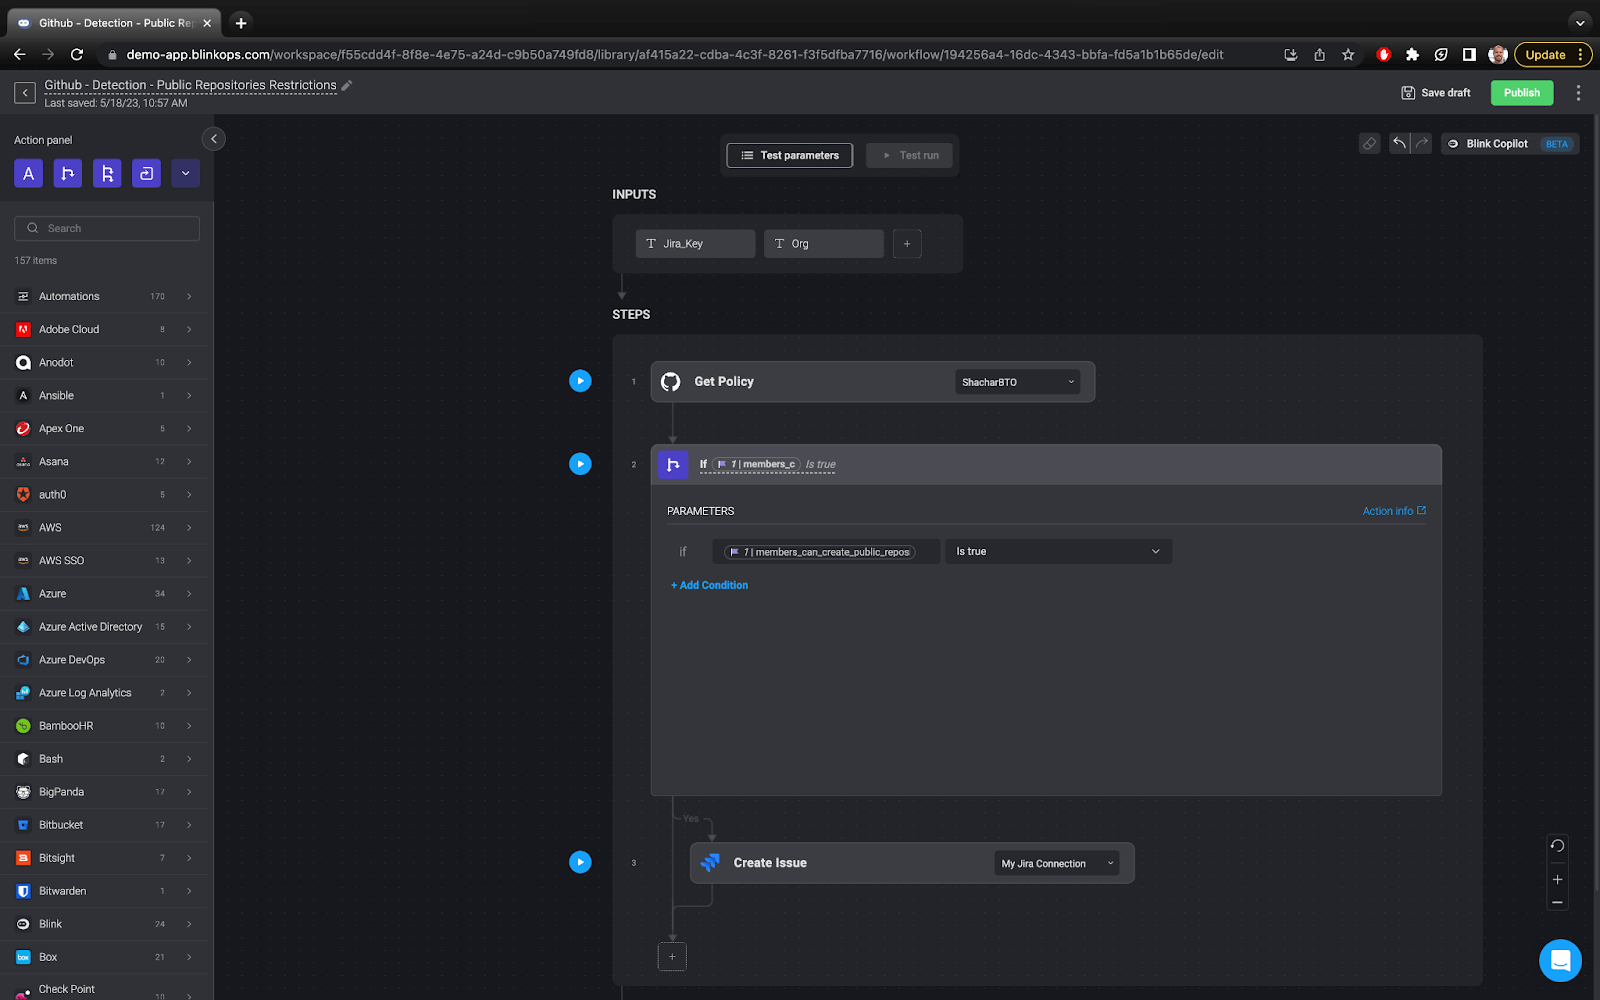Redo the workflow change
Image resolution: width=1600 pixels, height=1000 pixels.
[x=1421, y=143]
